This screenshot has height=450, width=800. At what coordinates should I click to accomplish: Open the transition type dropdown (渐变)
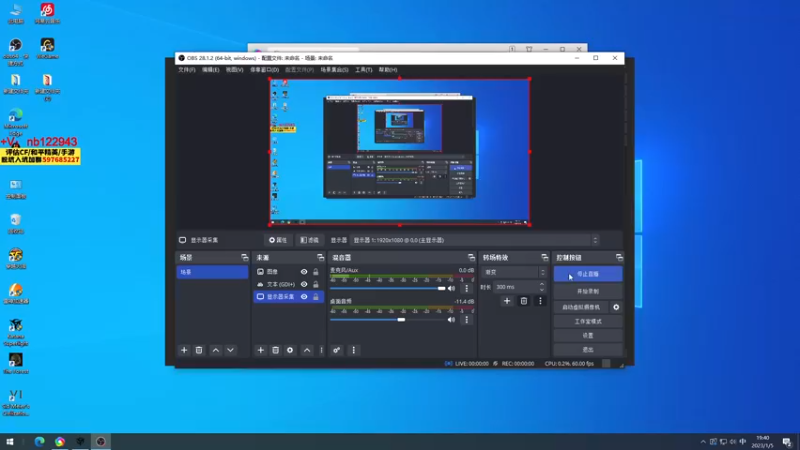point(514,272)
